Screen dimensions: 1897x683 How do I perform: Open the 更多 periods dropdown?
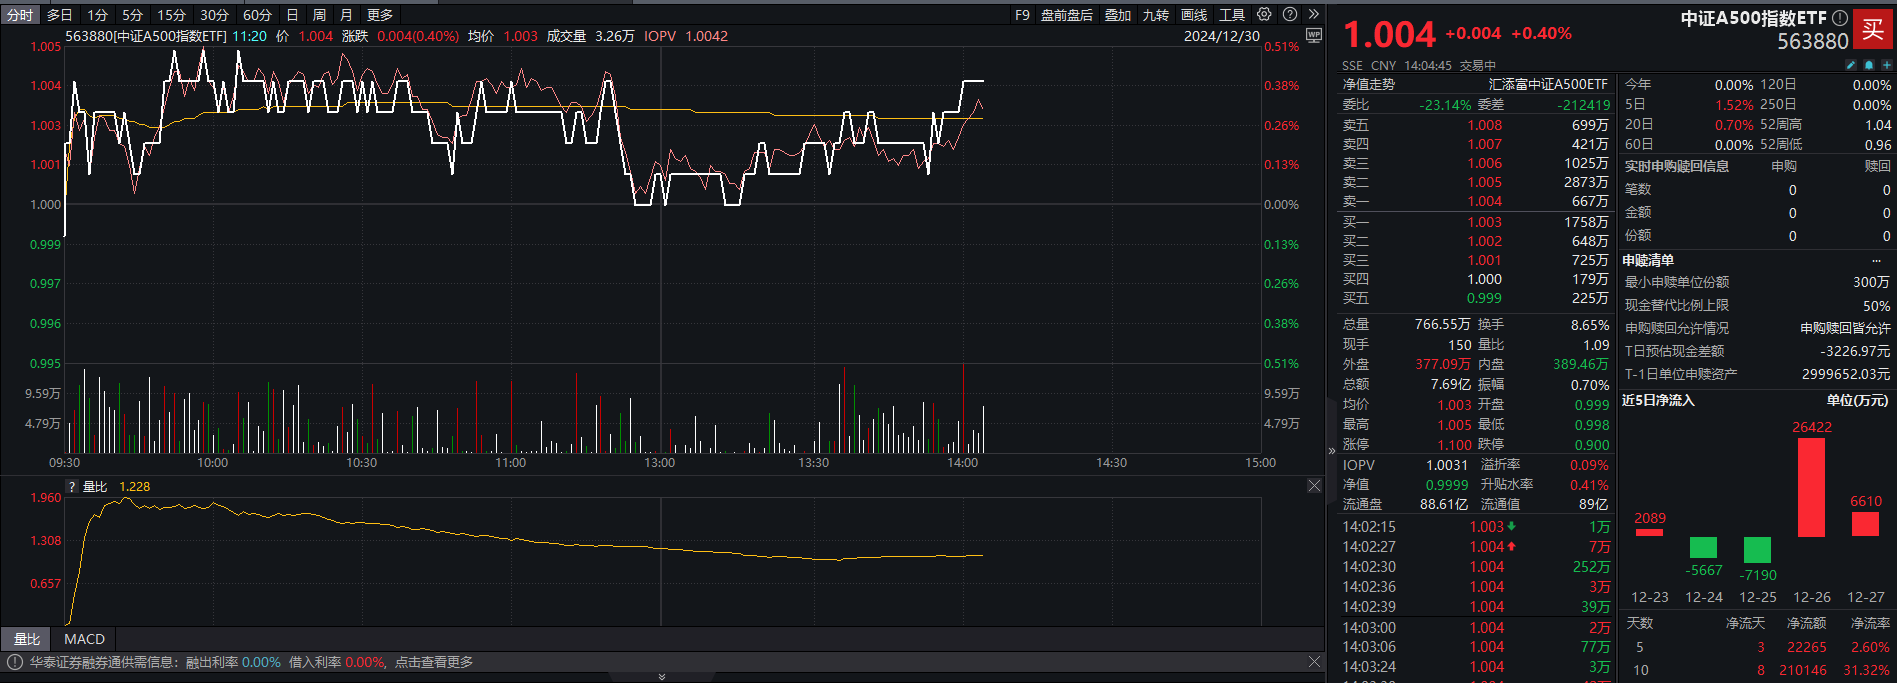point(380,15)
